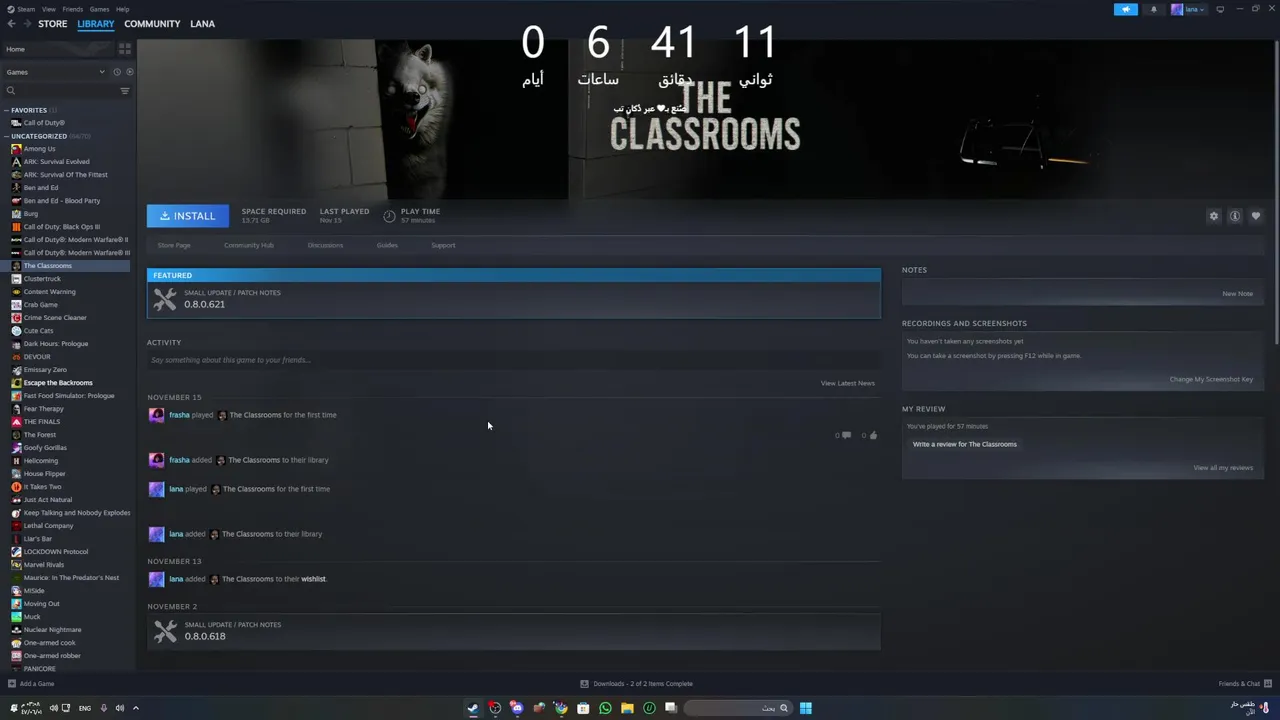This screenshot has width=1280, height=720.
Task: Open the library filter options icon
Action: (x=125, y=91)
